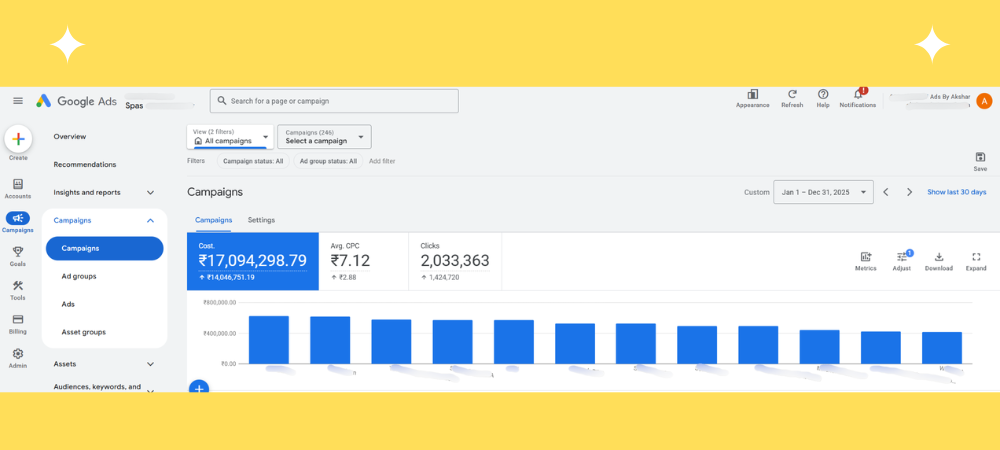The image size is (1000, 450).
Task: Click the blue floating plus button
Action: point(199,386)
